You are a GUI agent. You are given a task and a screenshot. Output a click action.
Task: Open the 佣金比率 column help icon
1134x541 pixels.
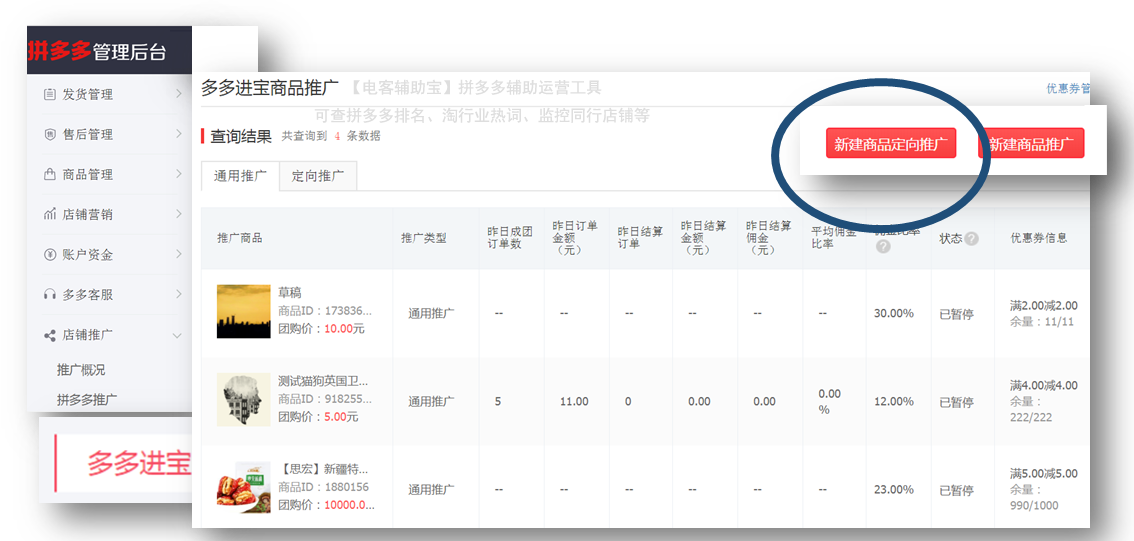[882, 247]
